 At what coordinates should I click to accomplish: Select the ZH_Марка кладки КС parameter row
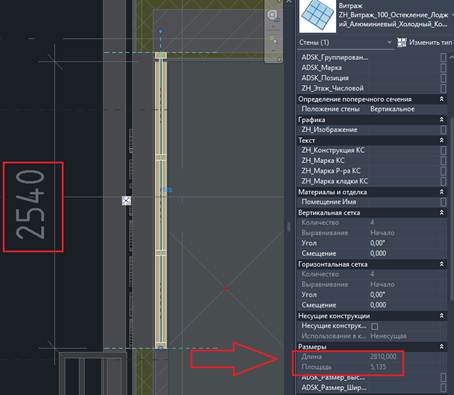point(372,181)
